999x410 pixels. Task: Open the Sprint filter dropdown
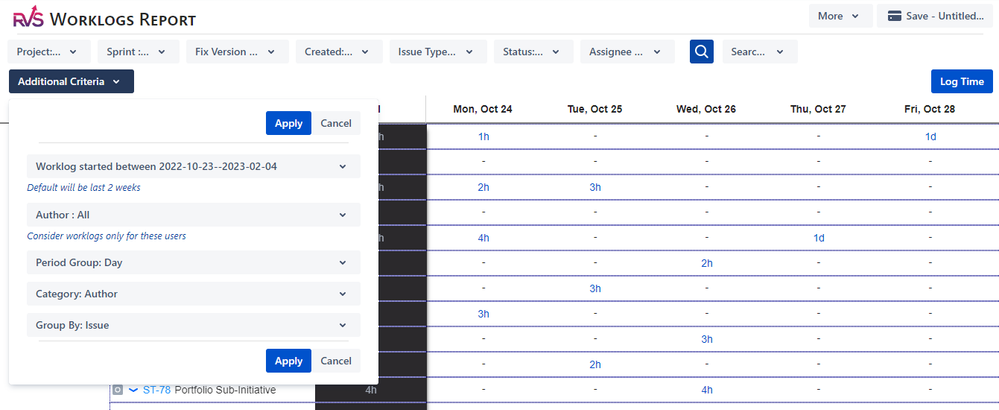(138, 52)
